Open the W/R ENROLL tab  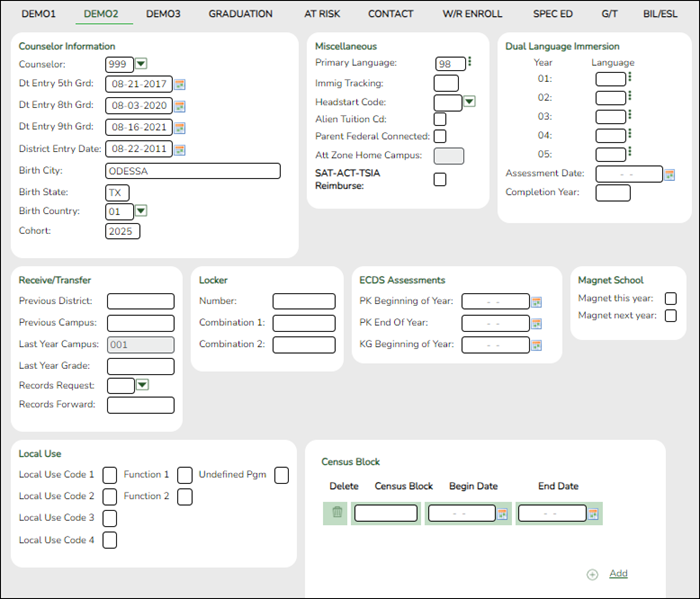click(472, 14)
